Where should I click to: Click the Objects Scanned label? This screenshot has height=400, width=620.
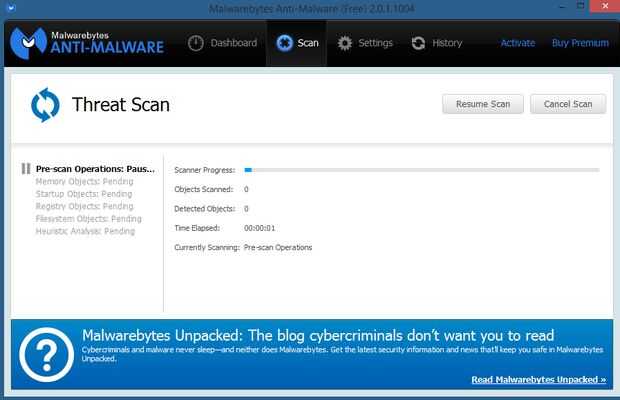coord(204,189)
